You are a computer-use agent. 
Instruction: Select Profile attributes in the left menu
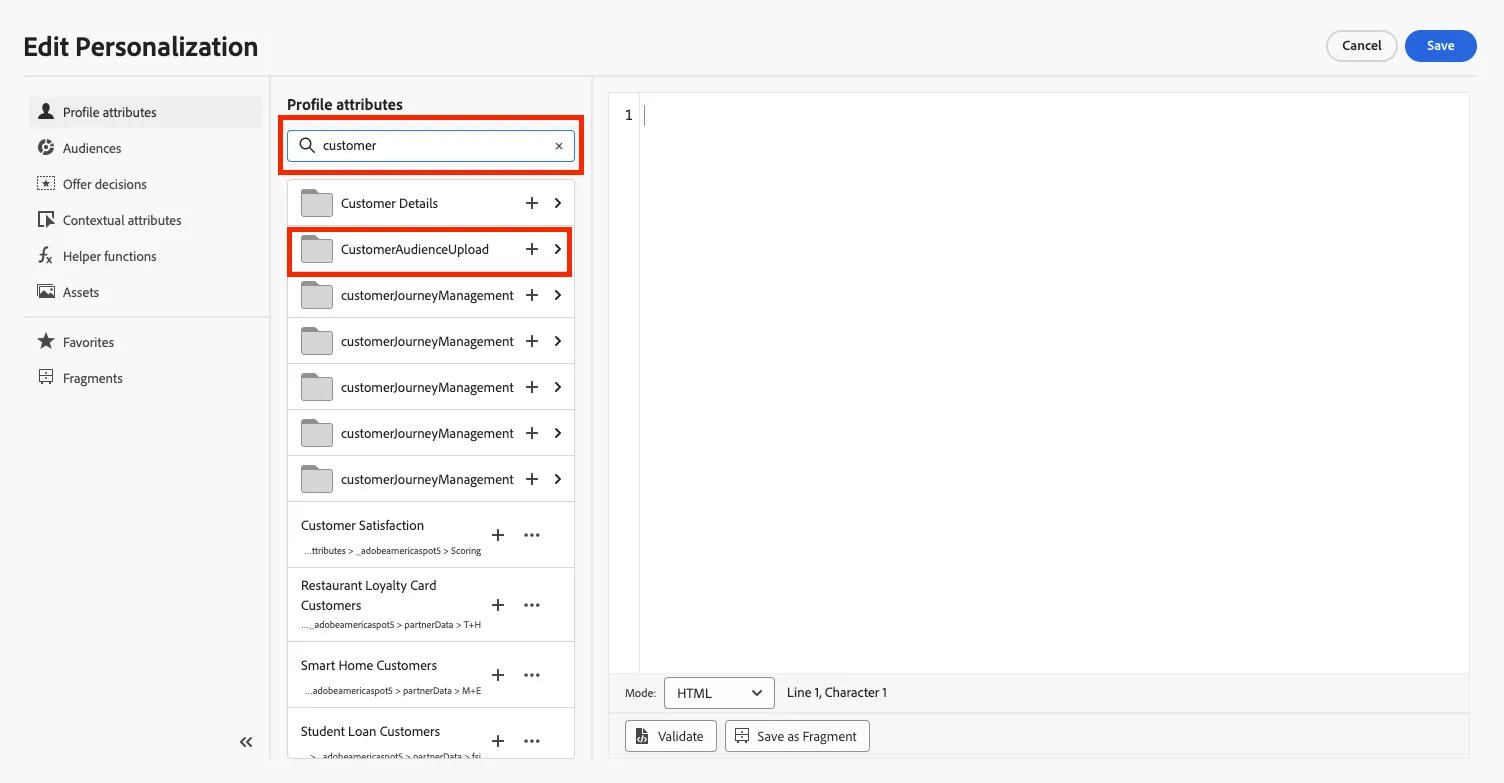point(146,112)
